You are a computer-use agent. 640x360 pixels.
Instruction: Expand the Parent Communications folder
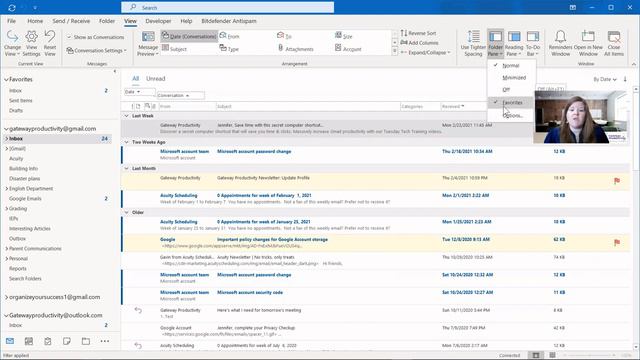6,249
